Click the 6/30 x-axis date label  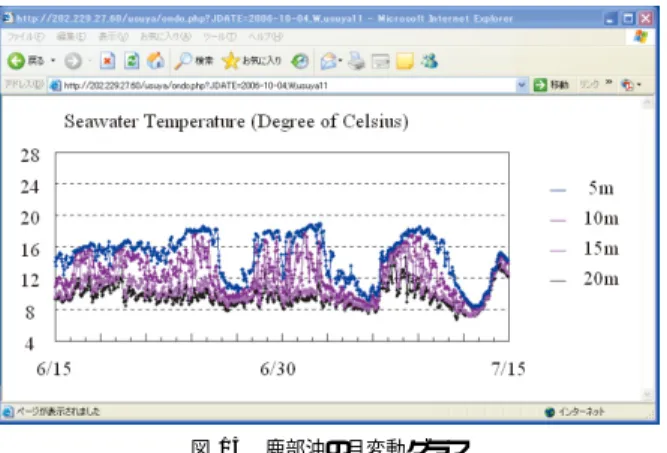(278, 369)
